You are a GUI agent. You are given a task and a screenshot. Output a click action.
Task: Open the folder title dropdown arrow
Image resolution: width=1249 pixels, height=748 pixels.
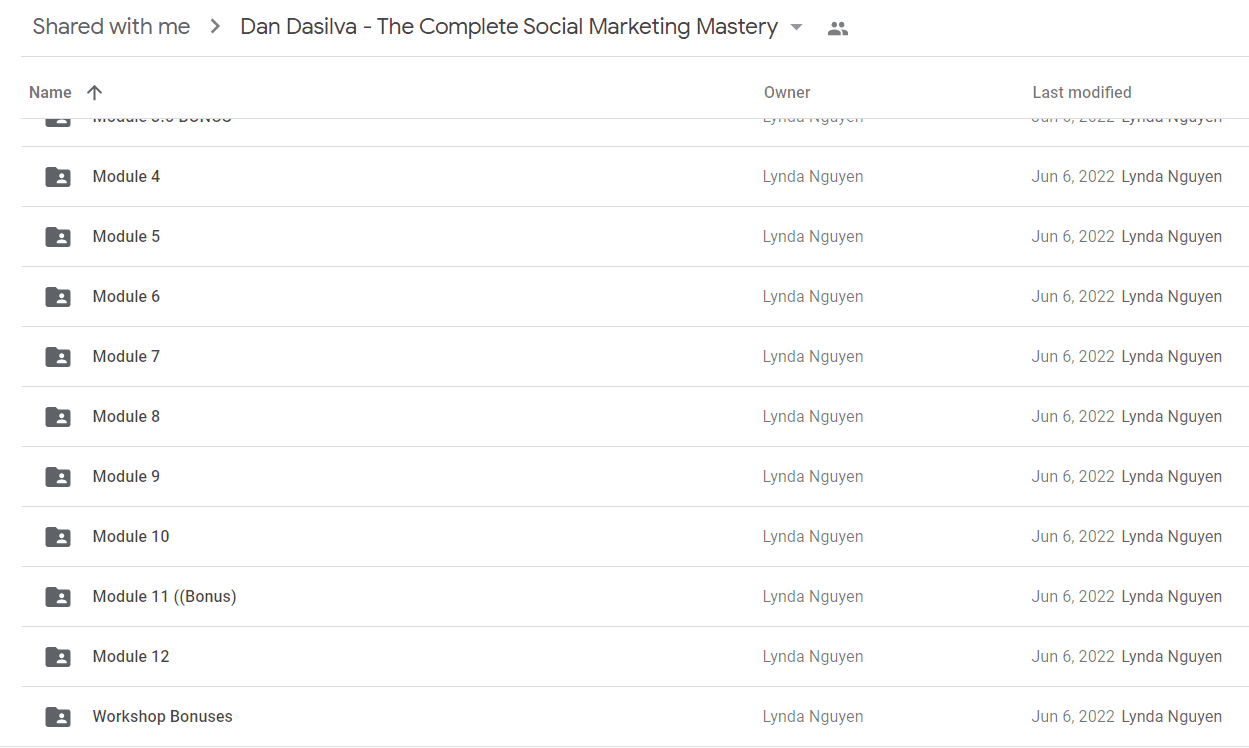[796, 27]
